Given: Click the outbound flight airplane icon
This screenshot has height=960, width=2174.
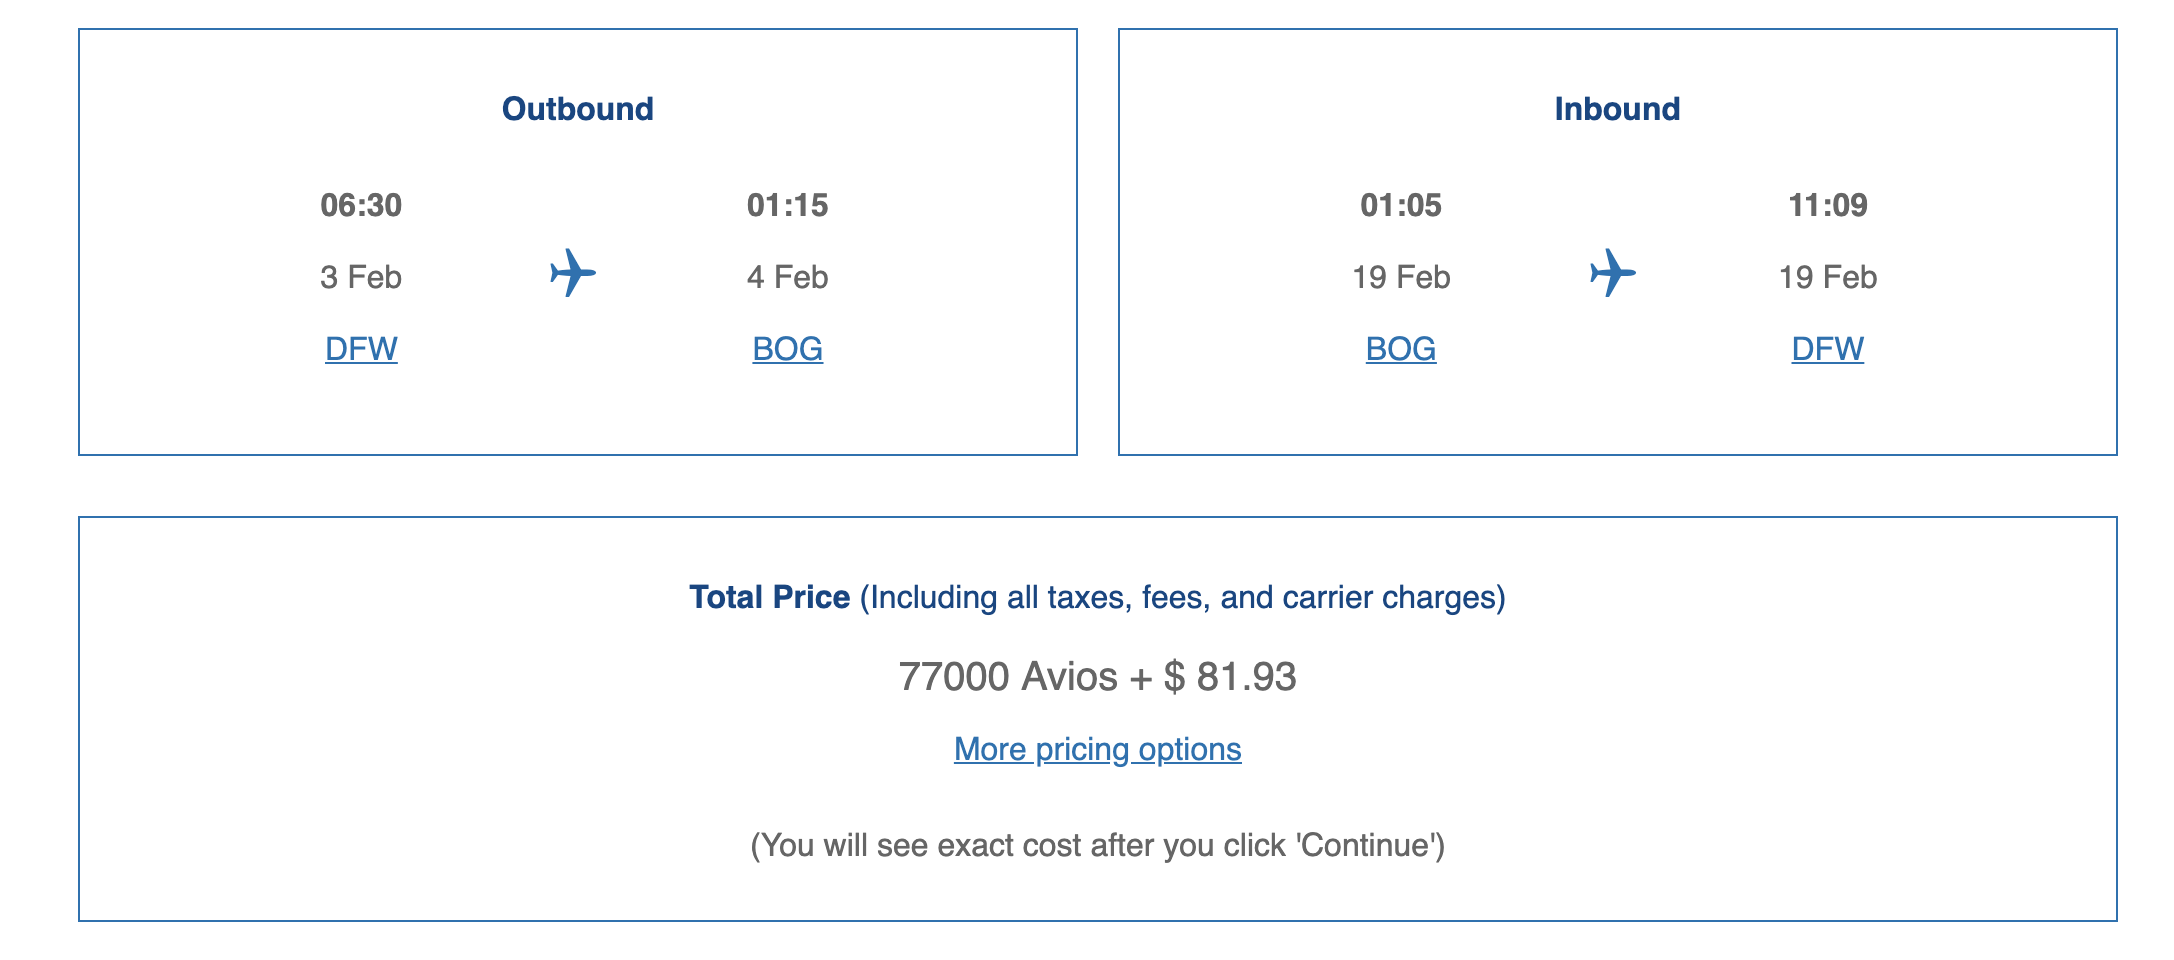Looking at the screenshot, I should click(x=573, y=273).
